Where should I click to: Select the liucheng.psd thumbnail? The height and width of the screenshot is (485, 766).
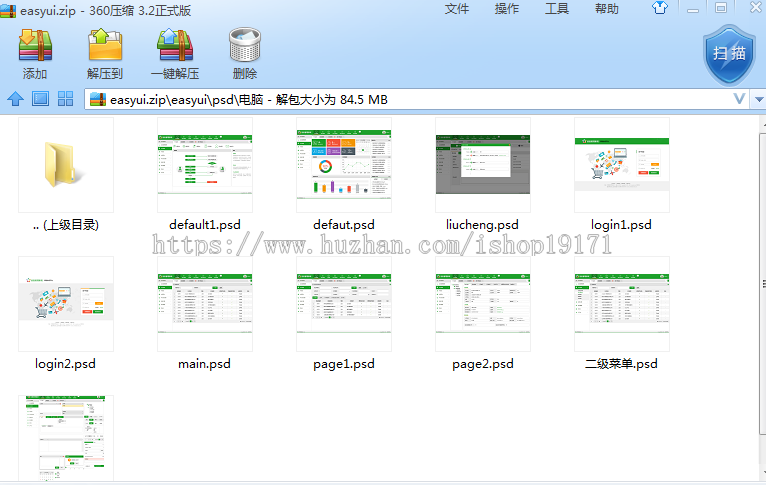click(x=483, y=165)
